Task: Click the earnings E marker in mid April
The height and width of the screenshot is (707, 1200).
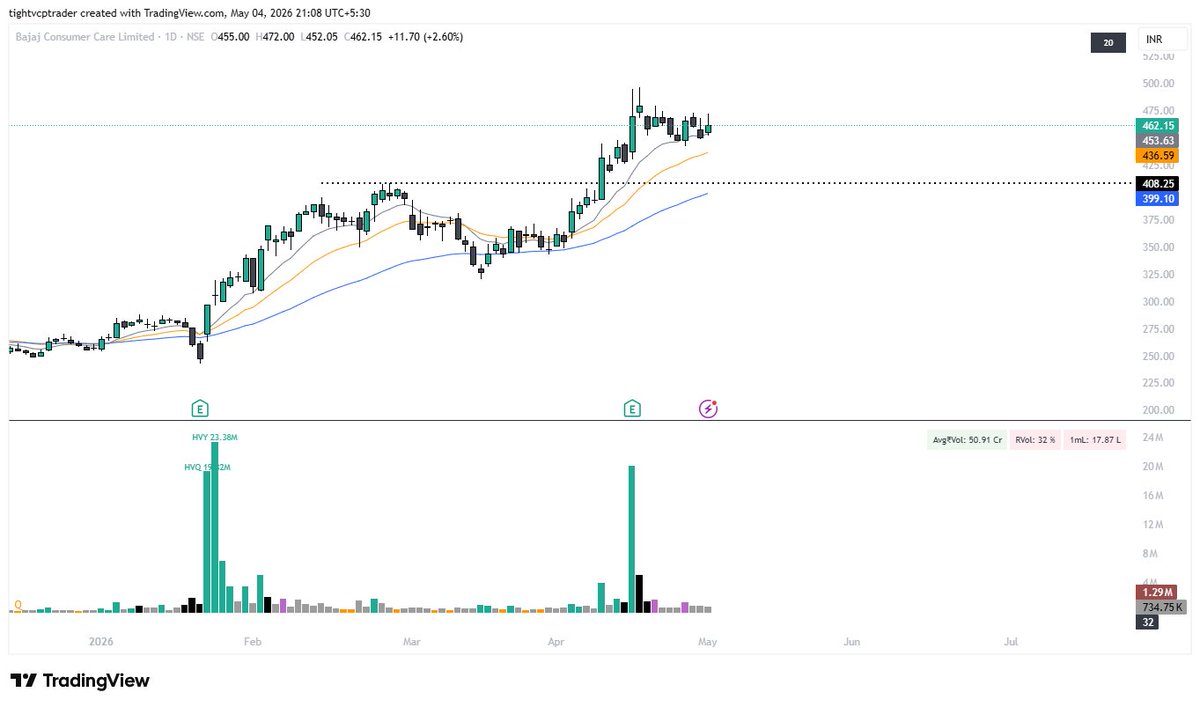Action: [x=632, y=408]
